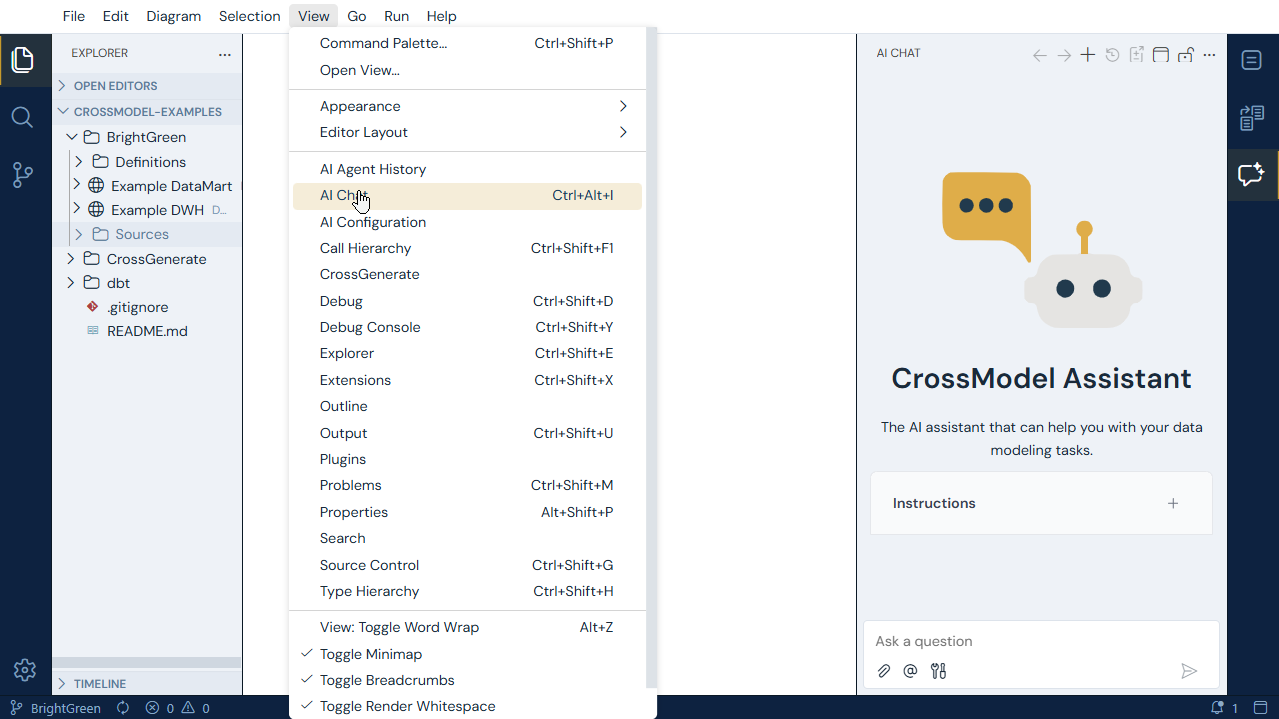Open the Appearance submenu

tap(467, 106)
